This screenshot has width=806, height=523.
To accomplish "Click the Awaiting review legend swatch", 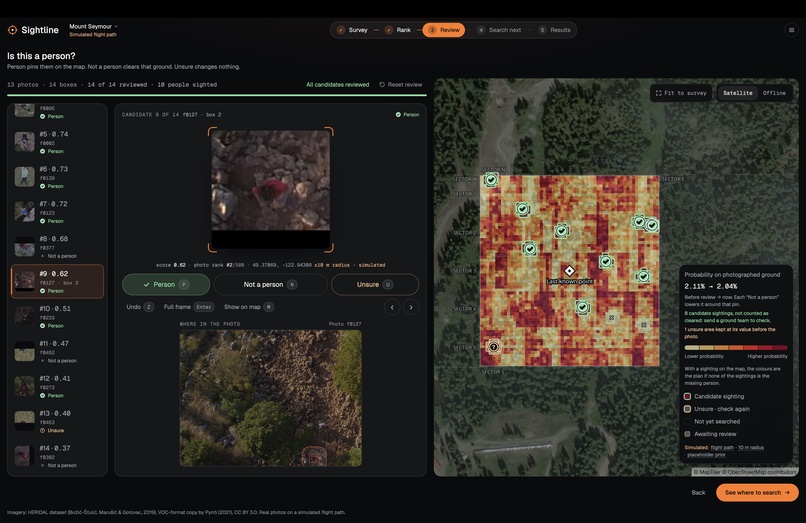I will pyautogui.click(x=687, y=434).
